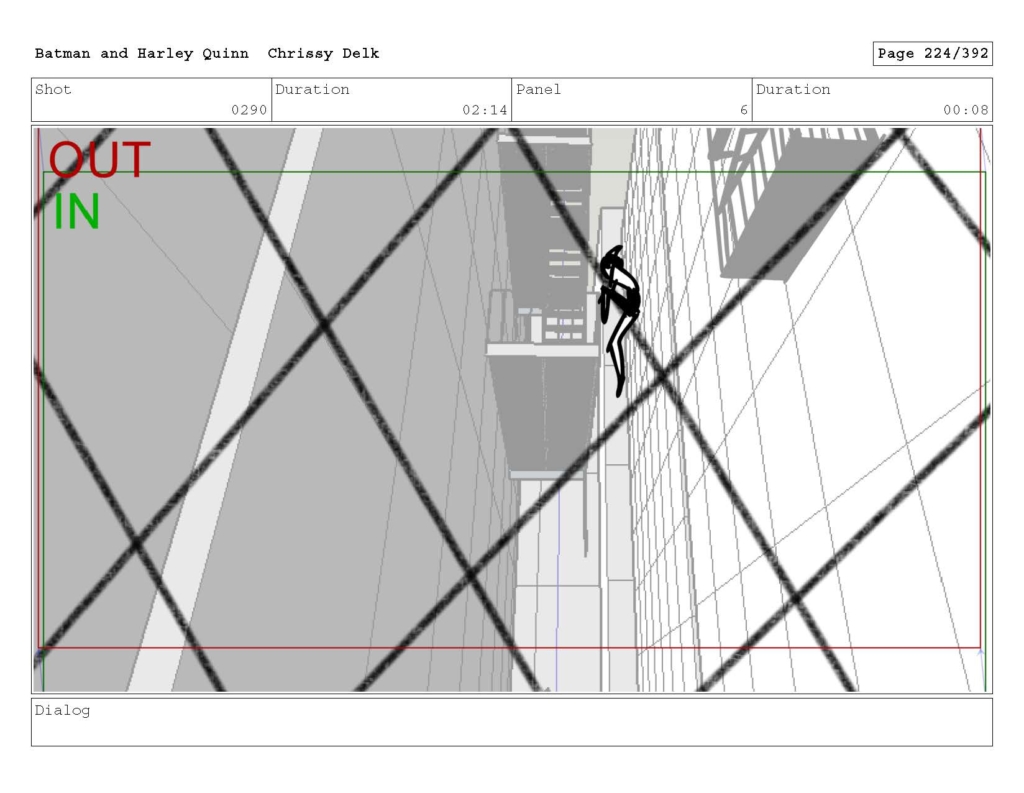Click the artist name 'Chrissy Delk'
Image resolution: width=1024 pixels, height=793 pixels.
(x=323, y=54)
